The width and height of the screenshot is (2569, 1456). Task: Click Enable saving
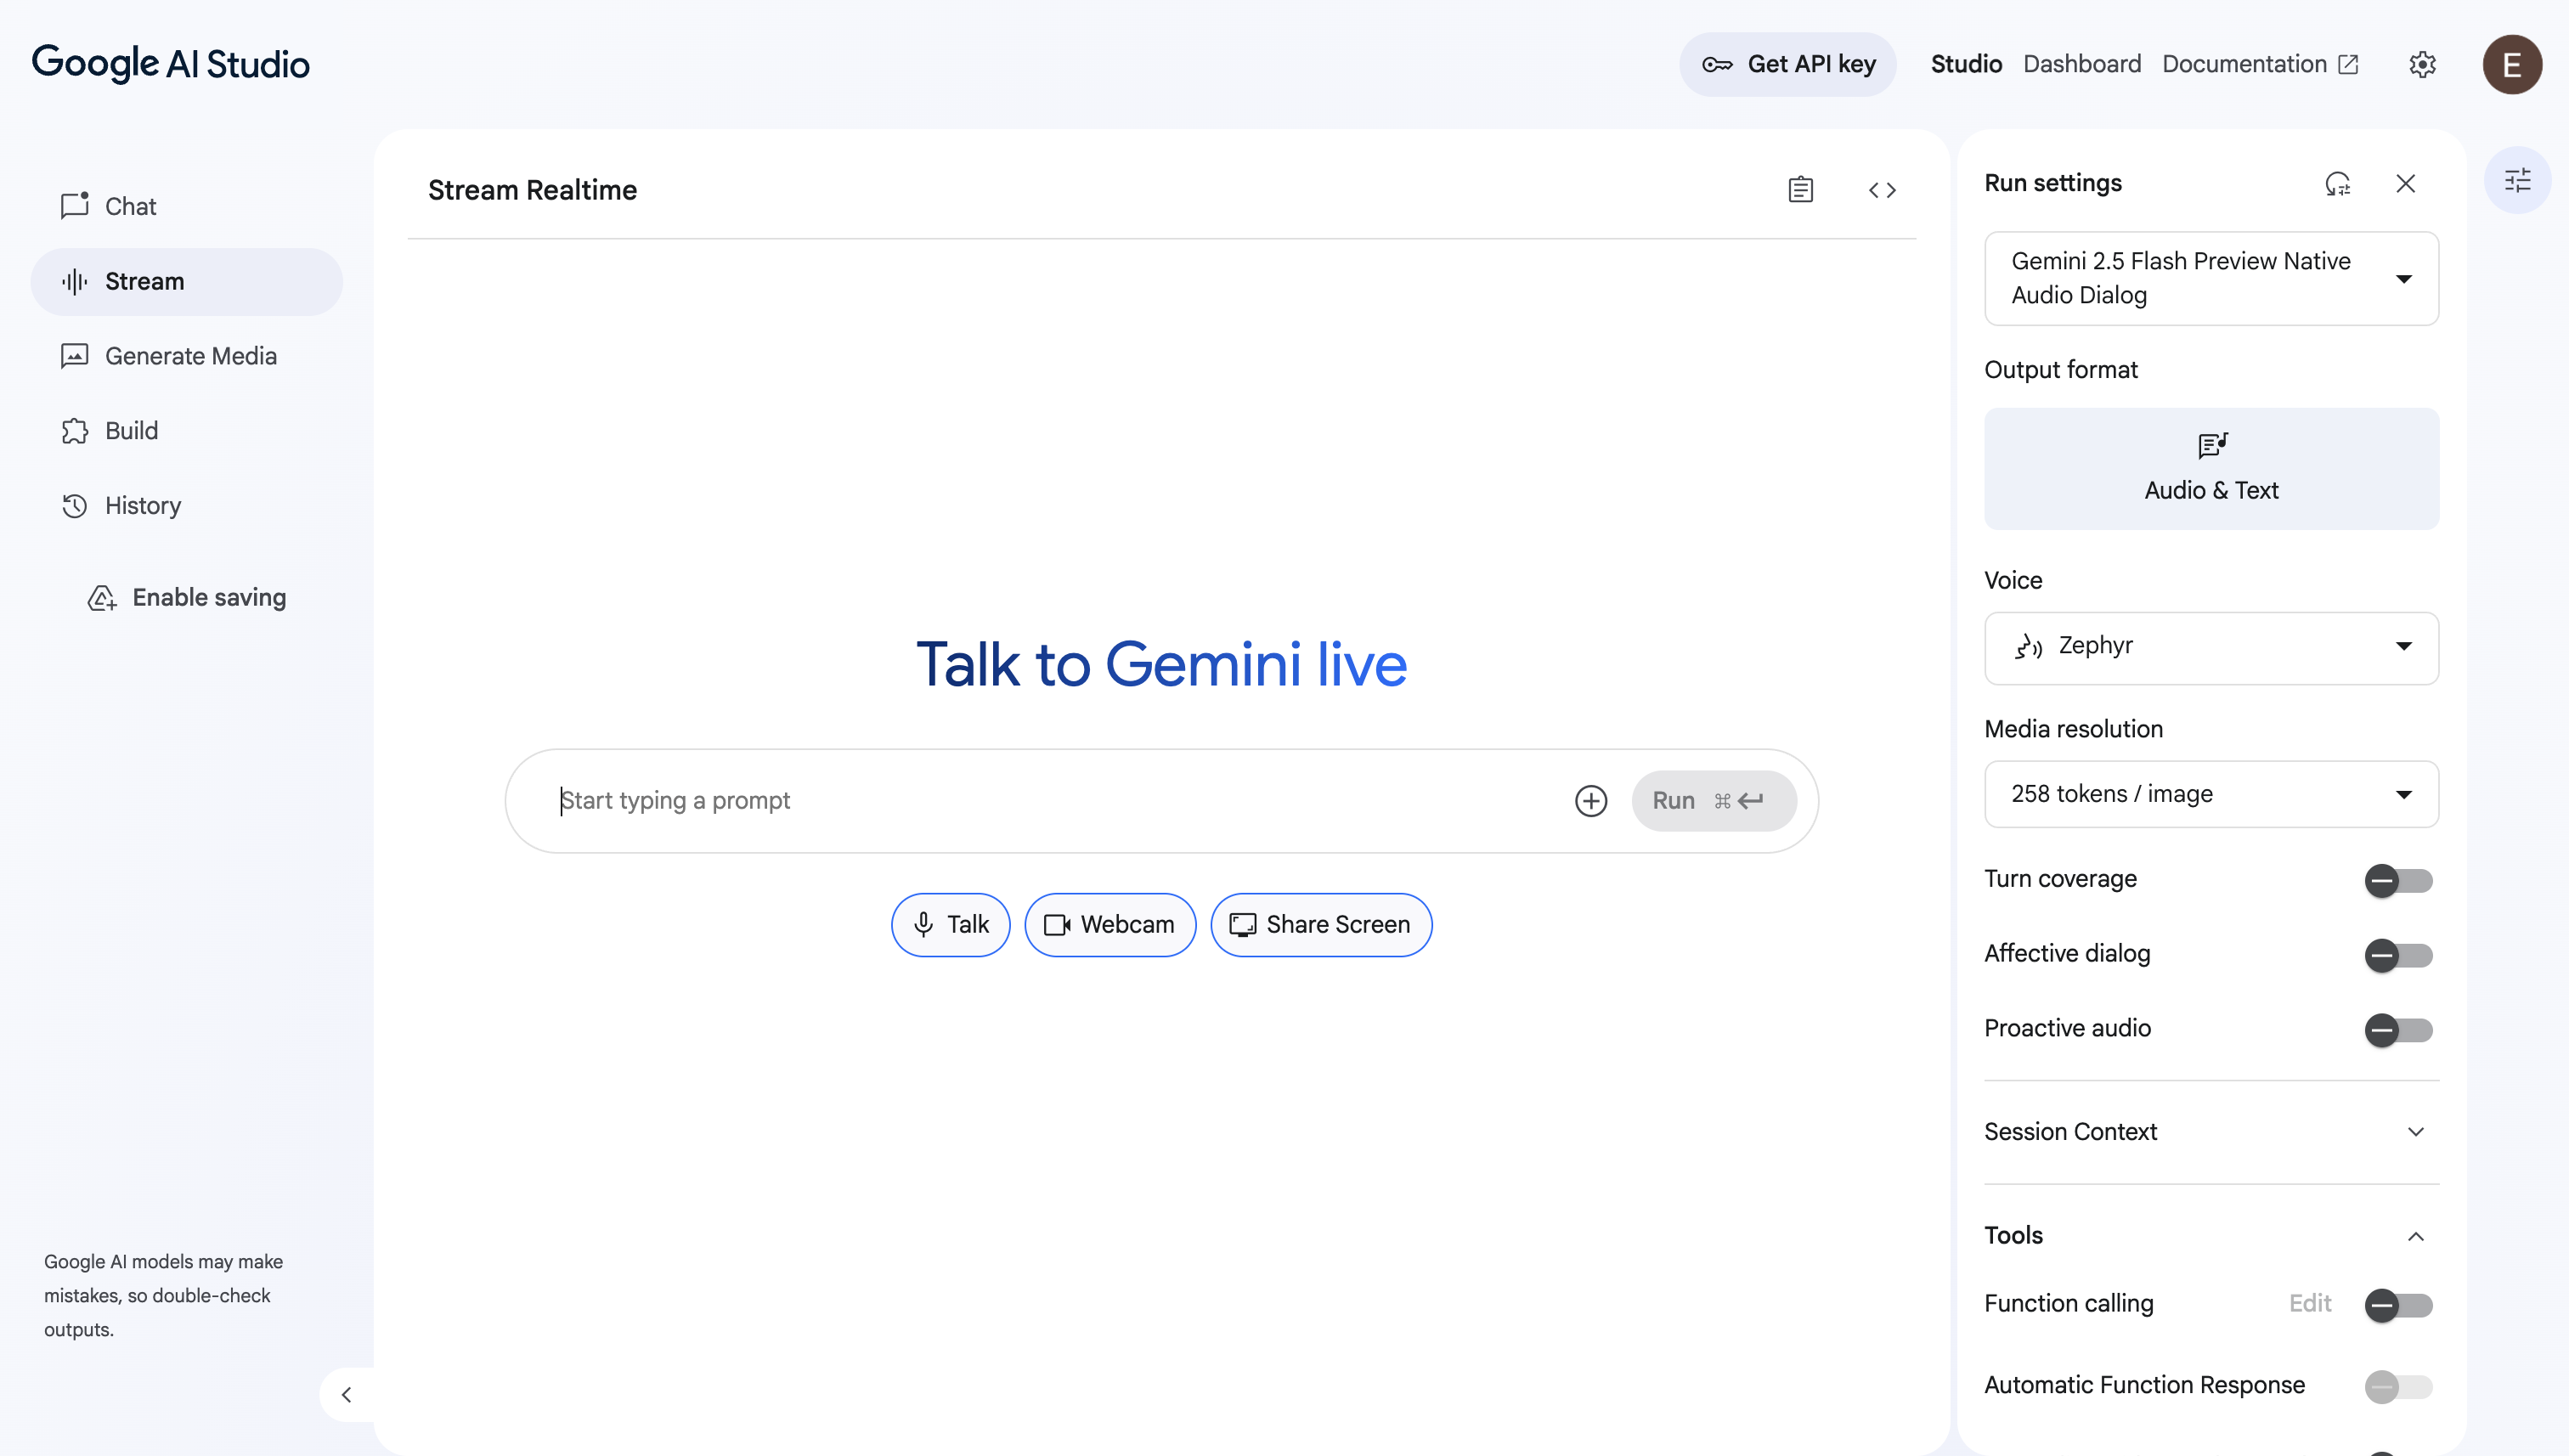(x=188, y=598)
